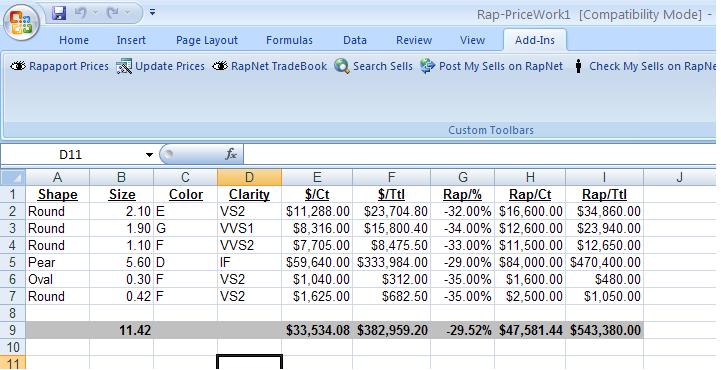Click Search Sells label
721x370 pixels.
(383, 66)
